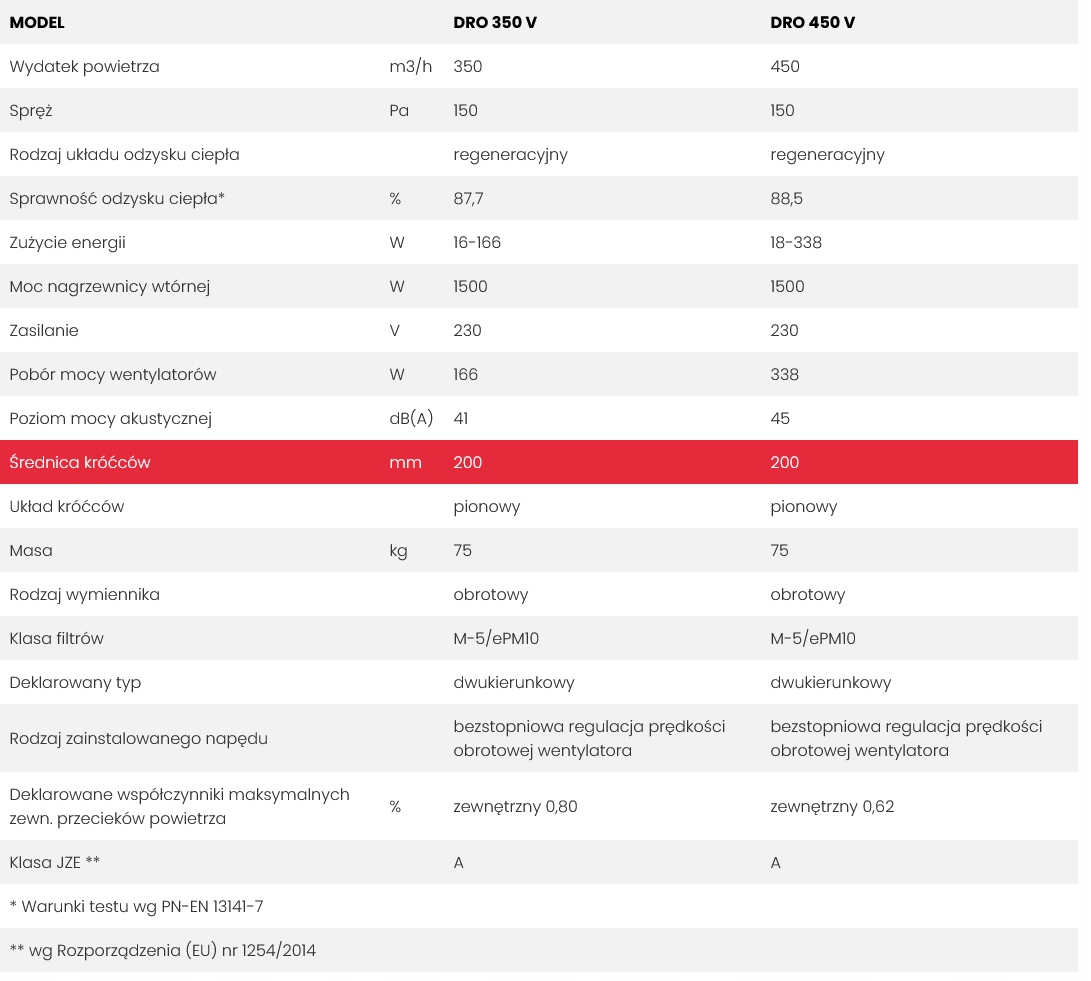Click the MODEL header cell
The height and width of the screenshot is (981, 1091).
37,22
